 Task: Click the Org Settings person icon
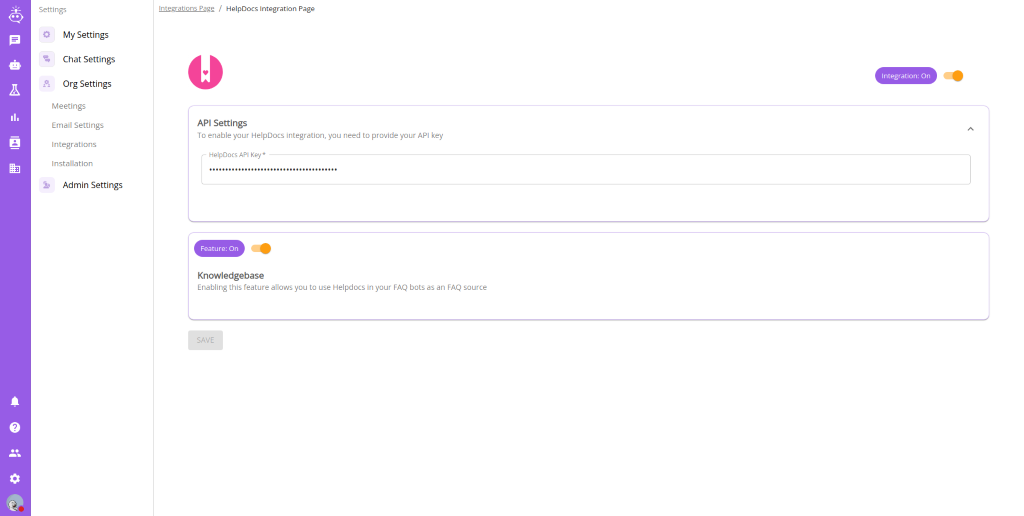(47, 84)
